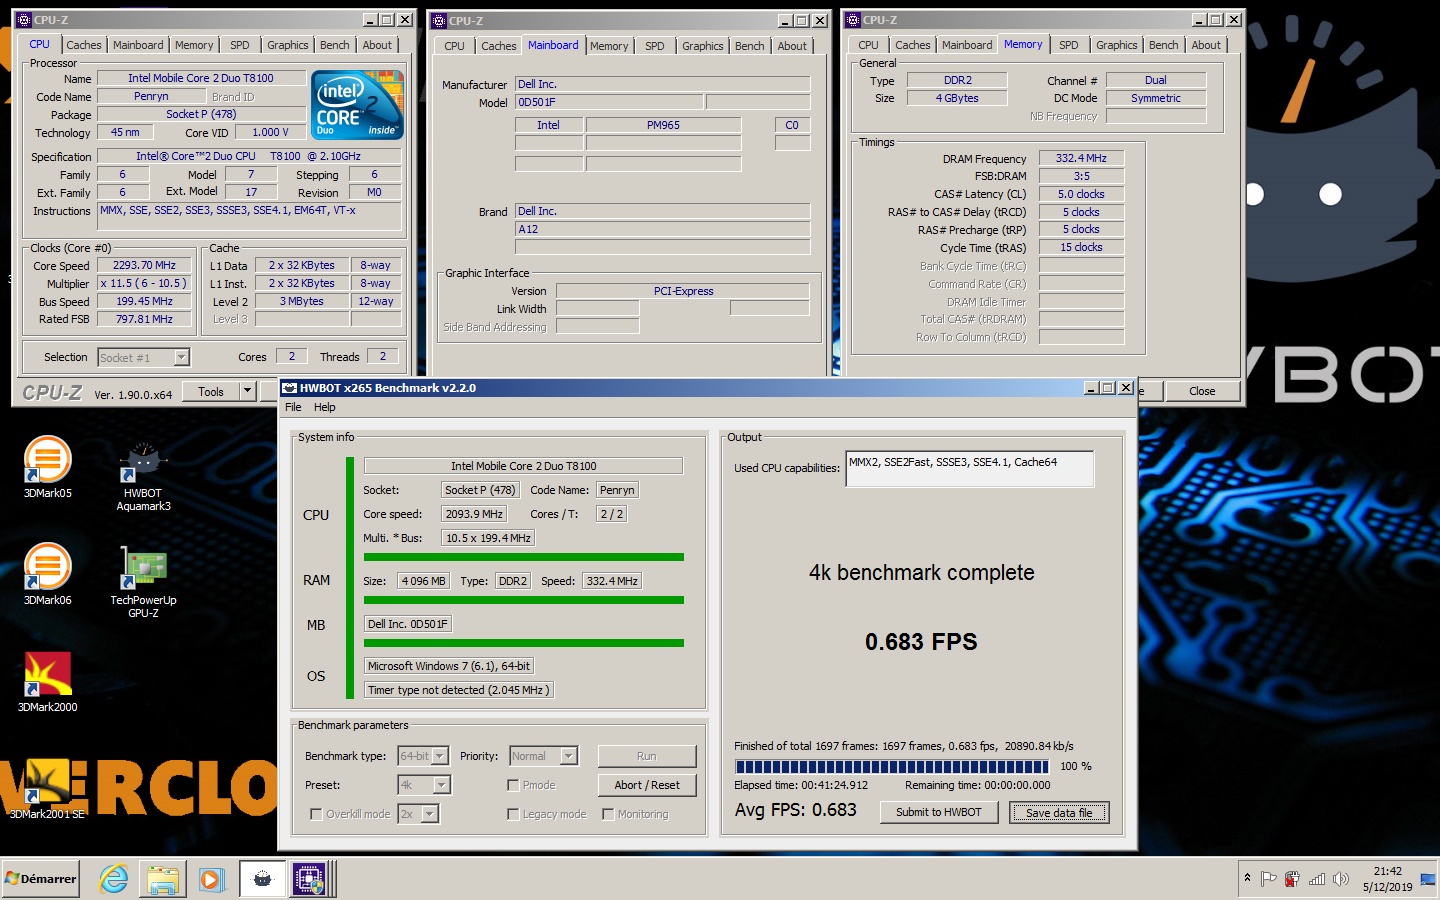Select the CPU-Z taskbar button

309,879
